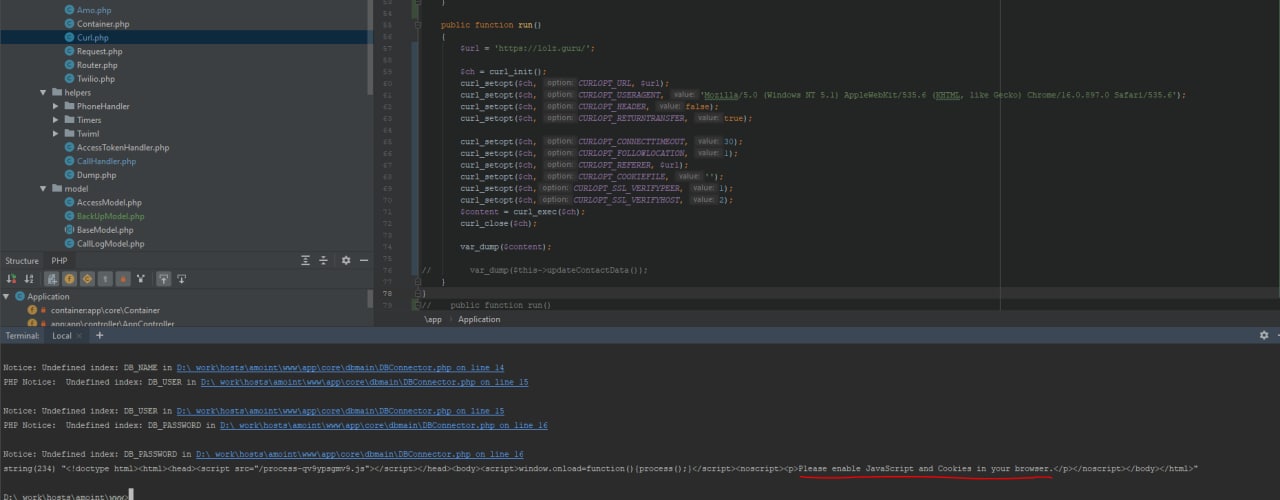Open Dump.php file

tap(96, 175)
